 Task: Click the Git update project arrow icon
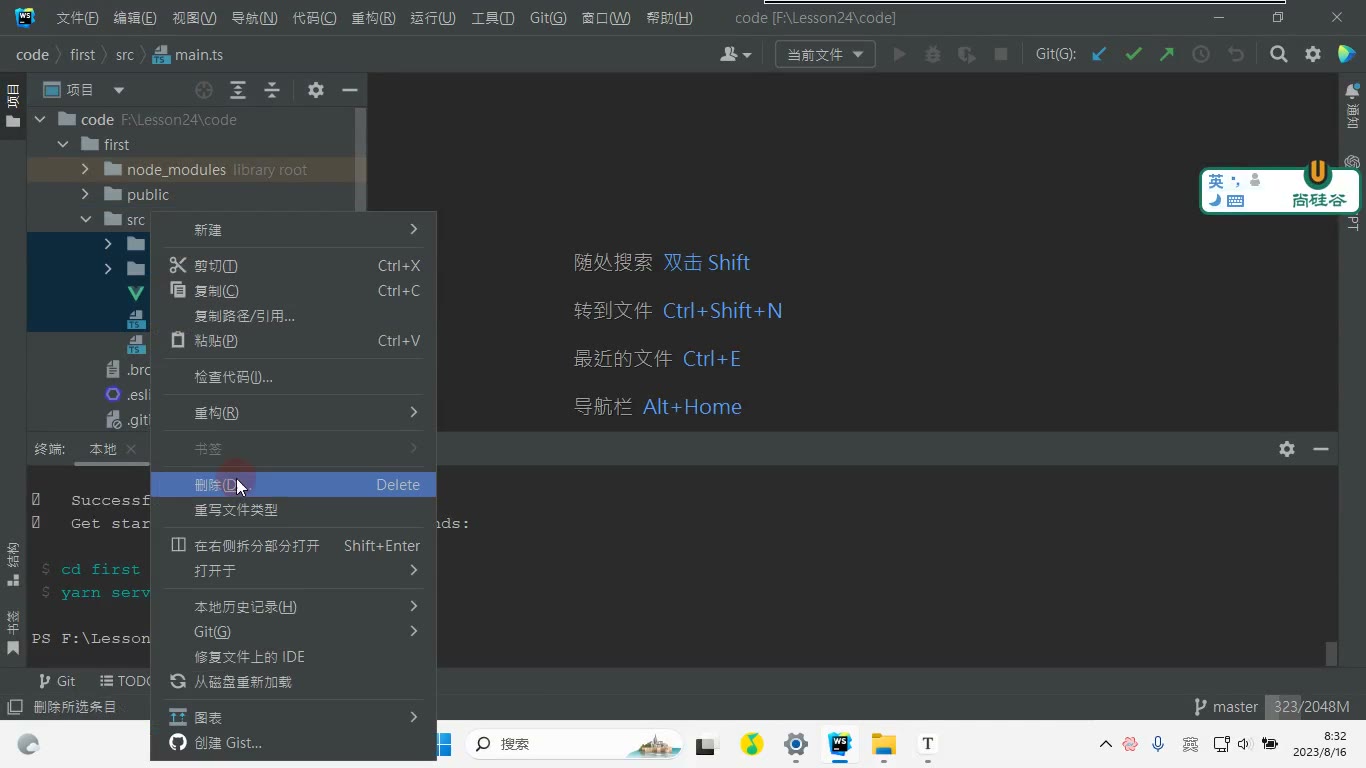(1099, 55)
